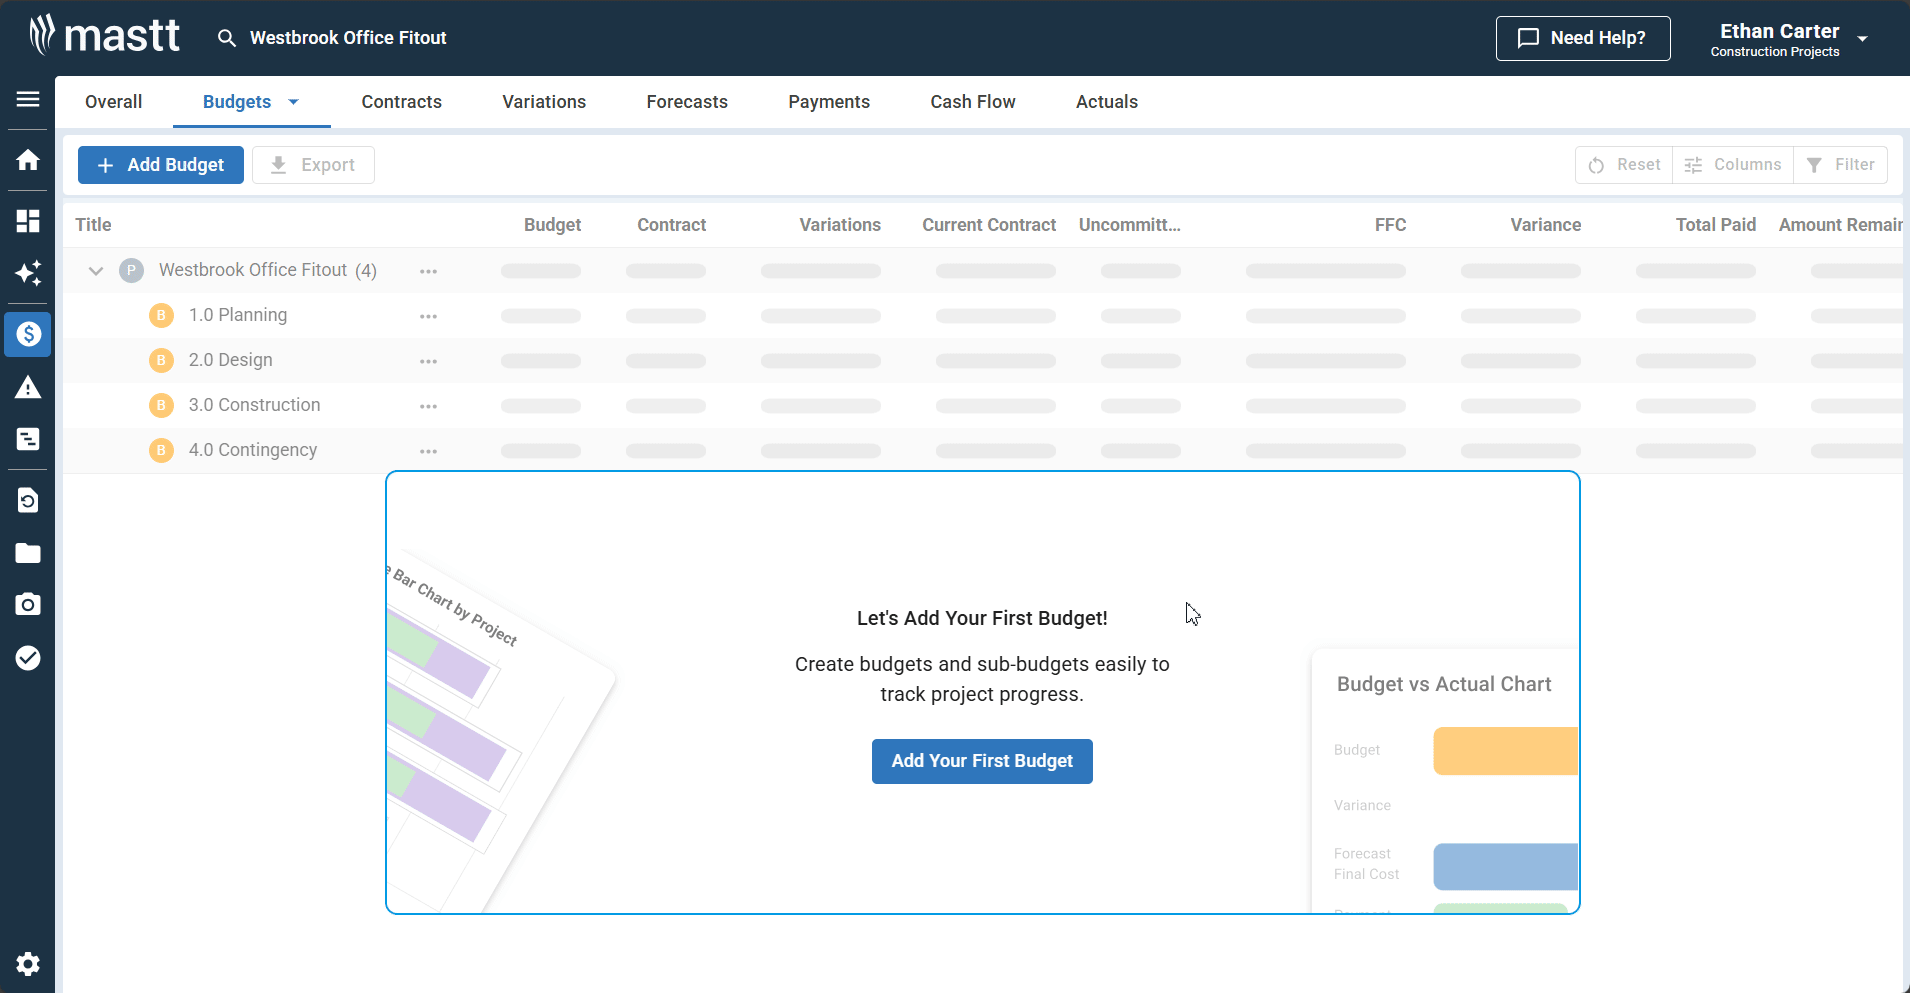Screen dimensions: 1910x993
Task: Click the AI sparkle icon in sidebar
Action: click(28, 273)
